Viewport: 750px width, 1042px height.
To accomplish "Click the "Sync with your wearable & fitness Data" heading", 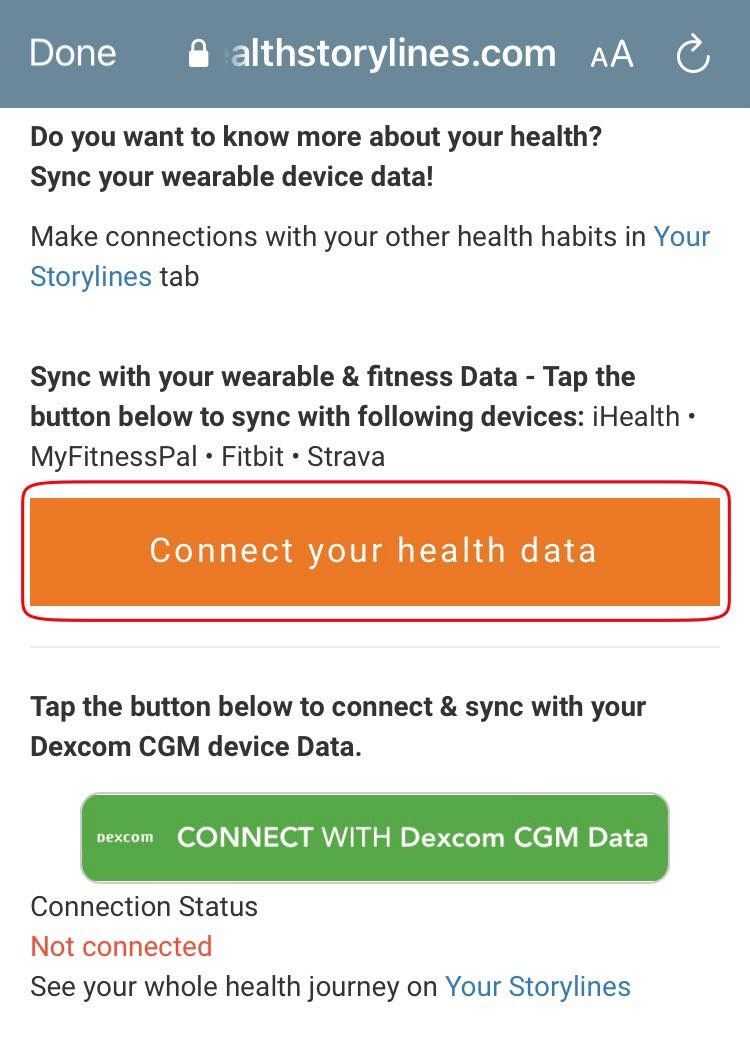I will [x=270, y=377].
